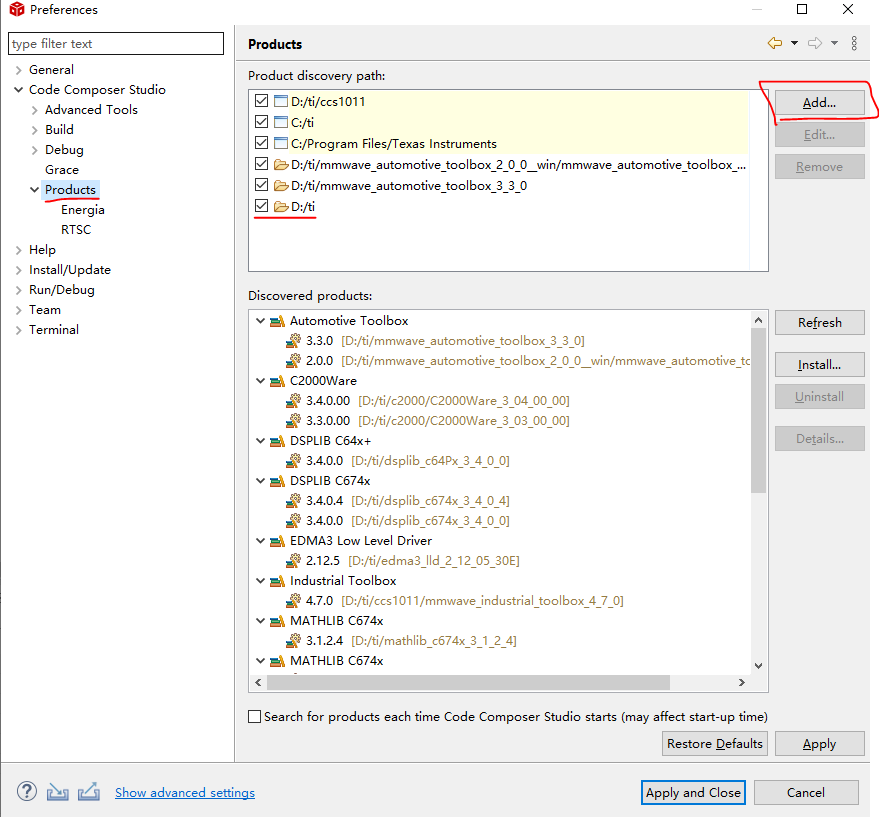The height and width of the screenshot is (817, 879).
Task: Click the folder icon for mmwave_automotive_toolbox_3_3_0
Action: click(x=281, y=185)
